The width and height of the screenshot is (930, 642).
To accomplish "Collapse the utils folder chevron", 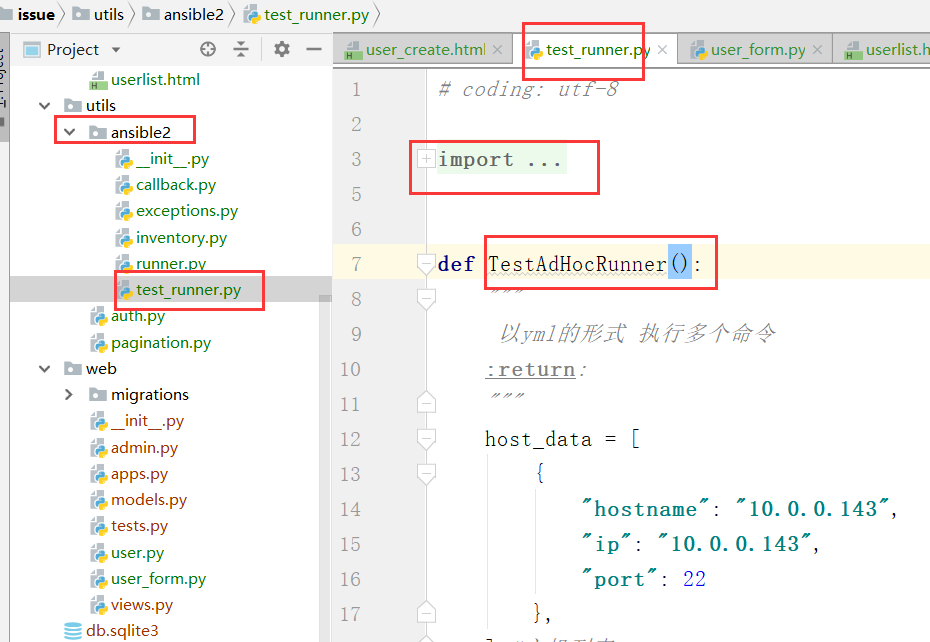I will tap(44, 106).
